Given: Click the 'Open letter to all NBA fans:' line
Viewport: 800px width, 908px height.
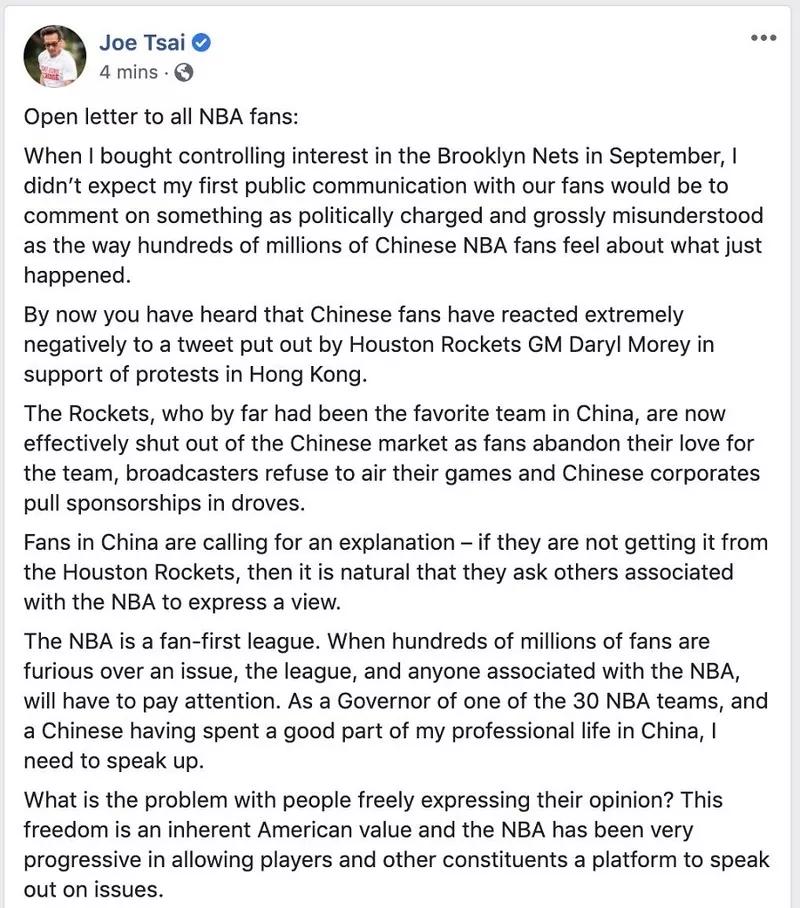Looking at the screenshot, I should (x=161, y=117).
